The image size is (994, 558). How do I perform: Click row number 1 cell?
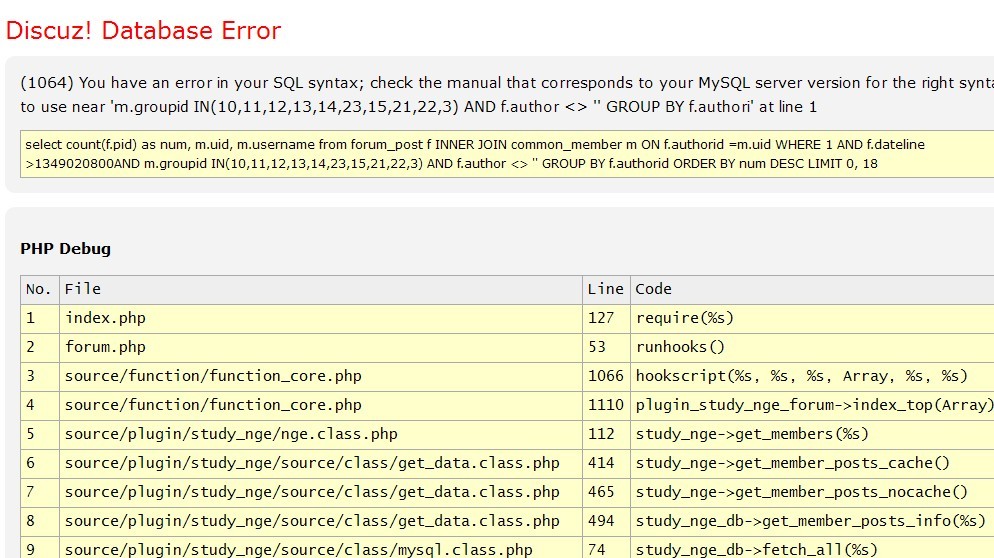(x=40, y=319)
